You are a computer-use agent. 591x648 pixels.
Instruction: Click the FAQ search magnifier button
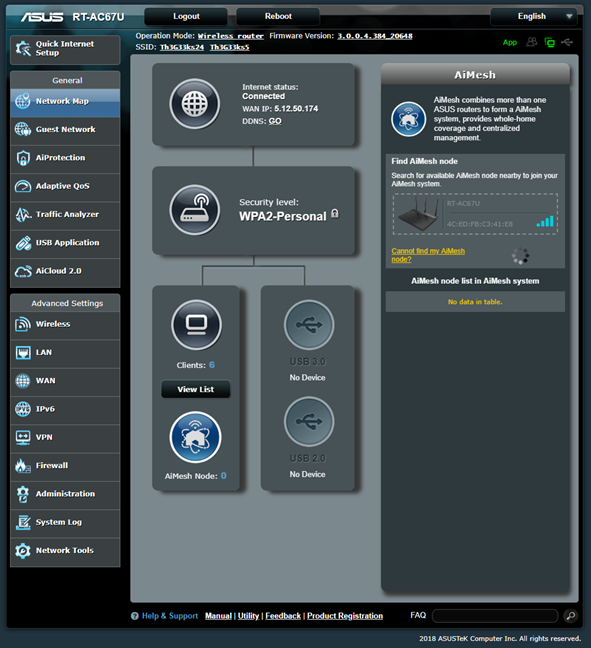(571, 616)
